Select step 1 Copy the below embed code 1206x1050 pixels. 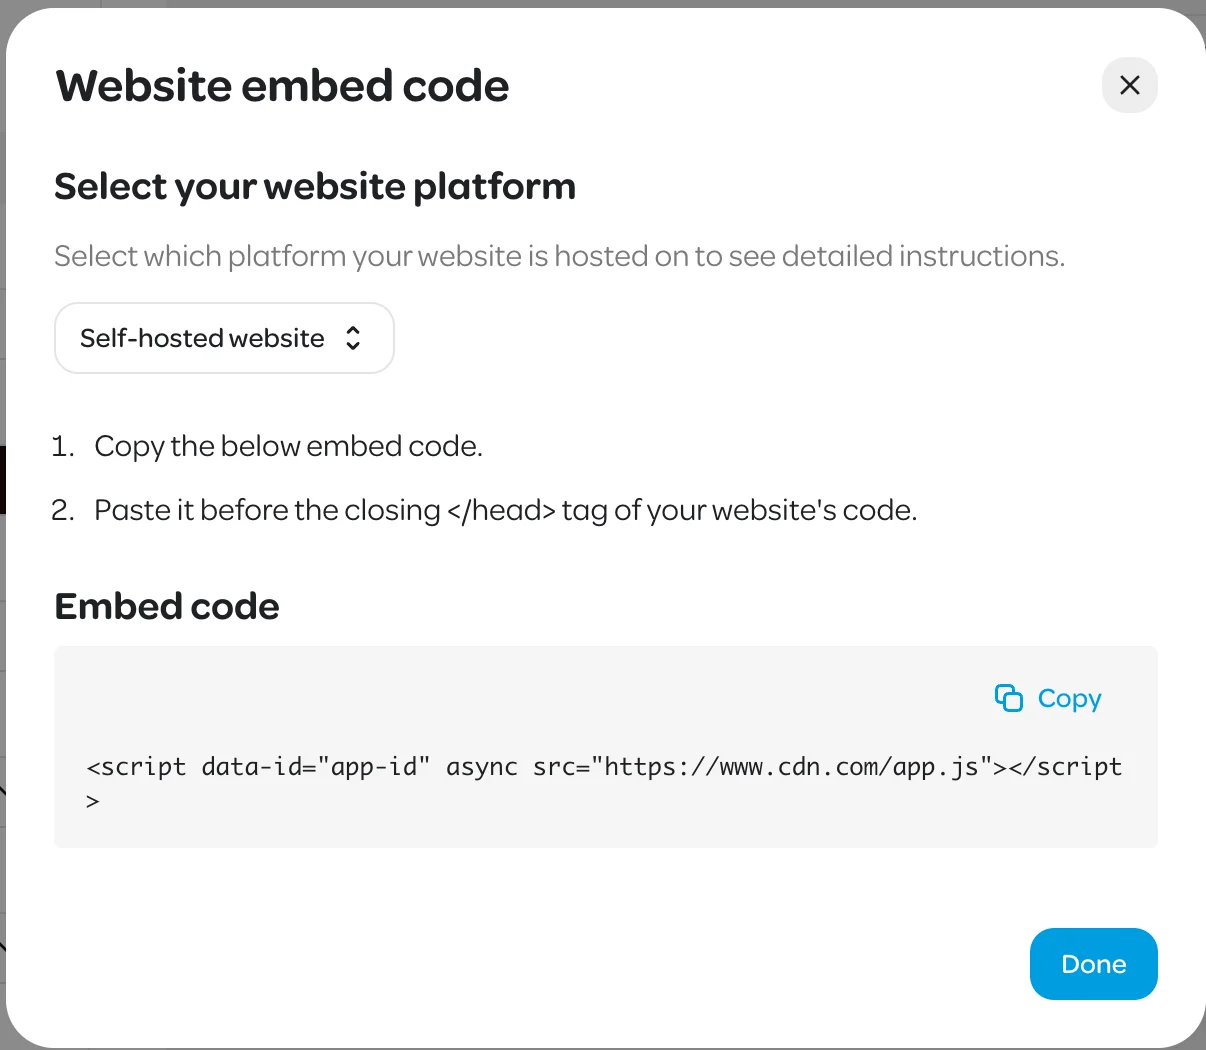pyautogui.click(x=288, y=446)
